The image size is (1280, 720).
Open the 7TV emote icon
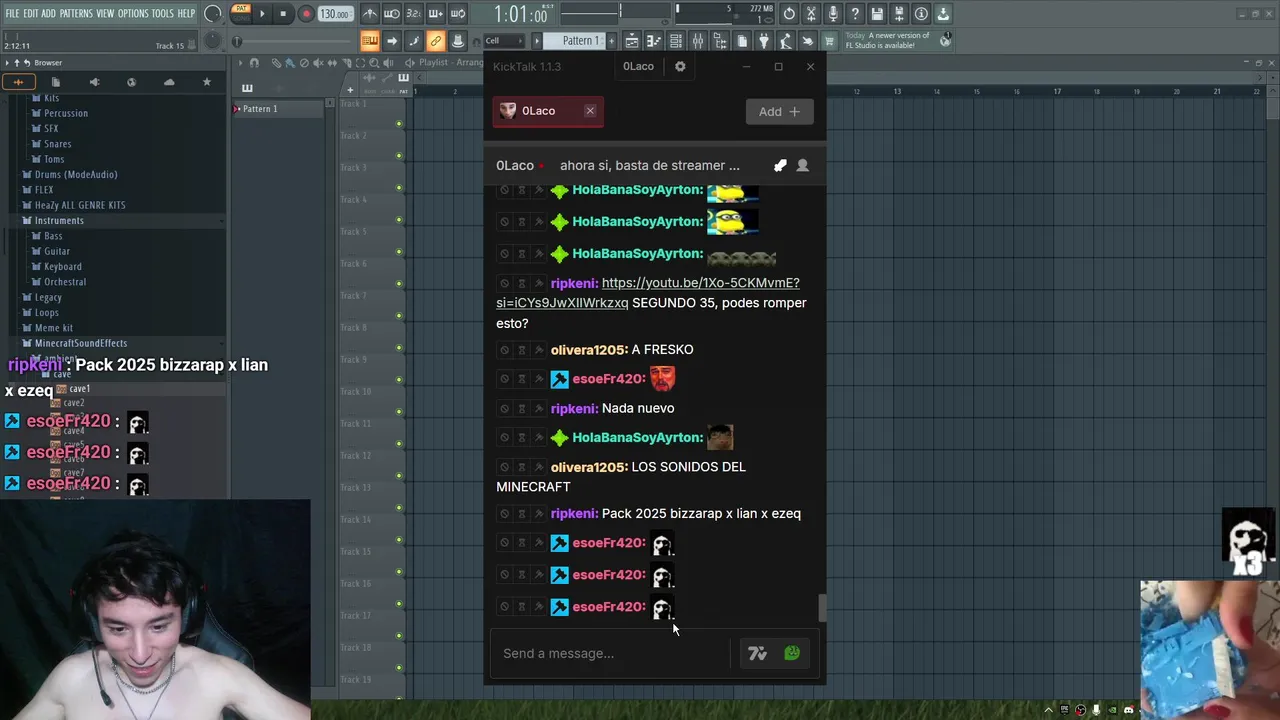757,654
